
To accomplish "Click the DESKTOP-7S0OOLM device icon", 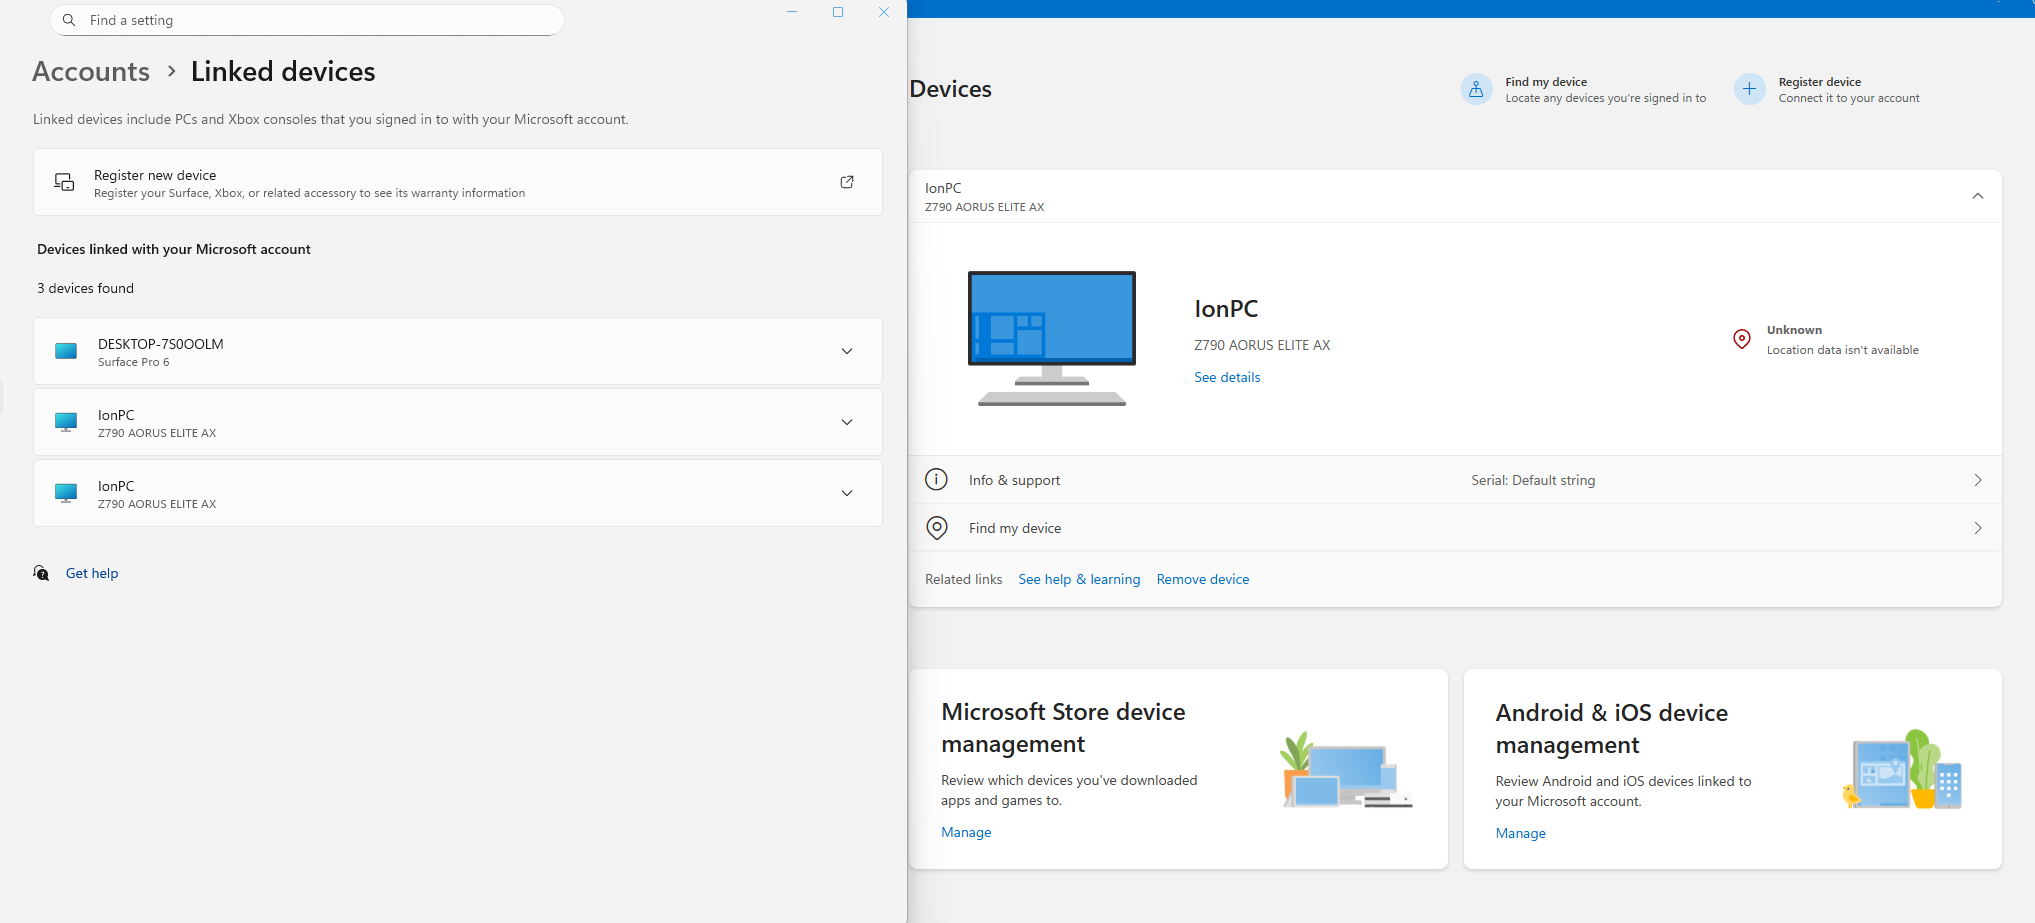I will point(66,351).
